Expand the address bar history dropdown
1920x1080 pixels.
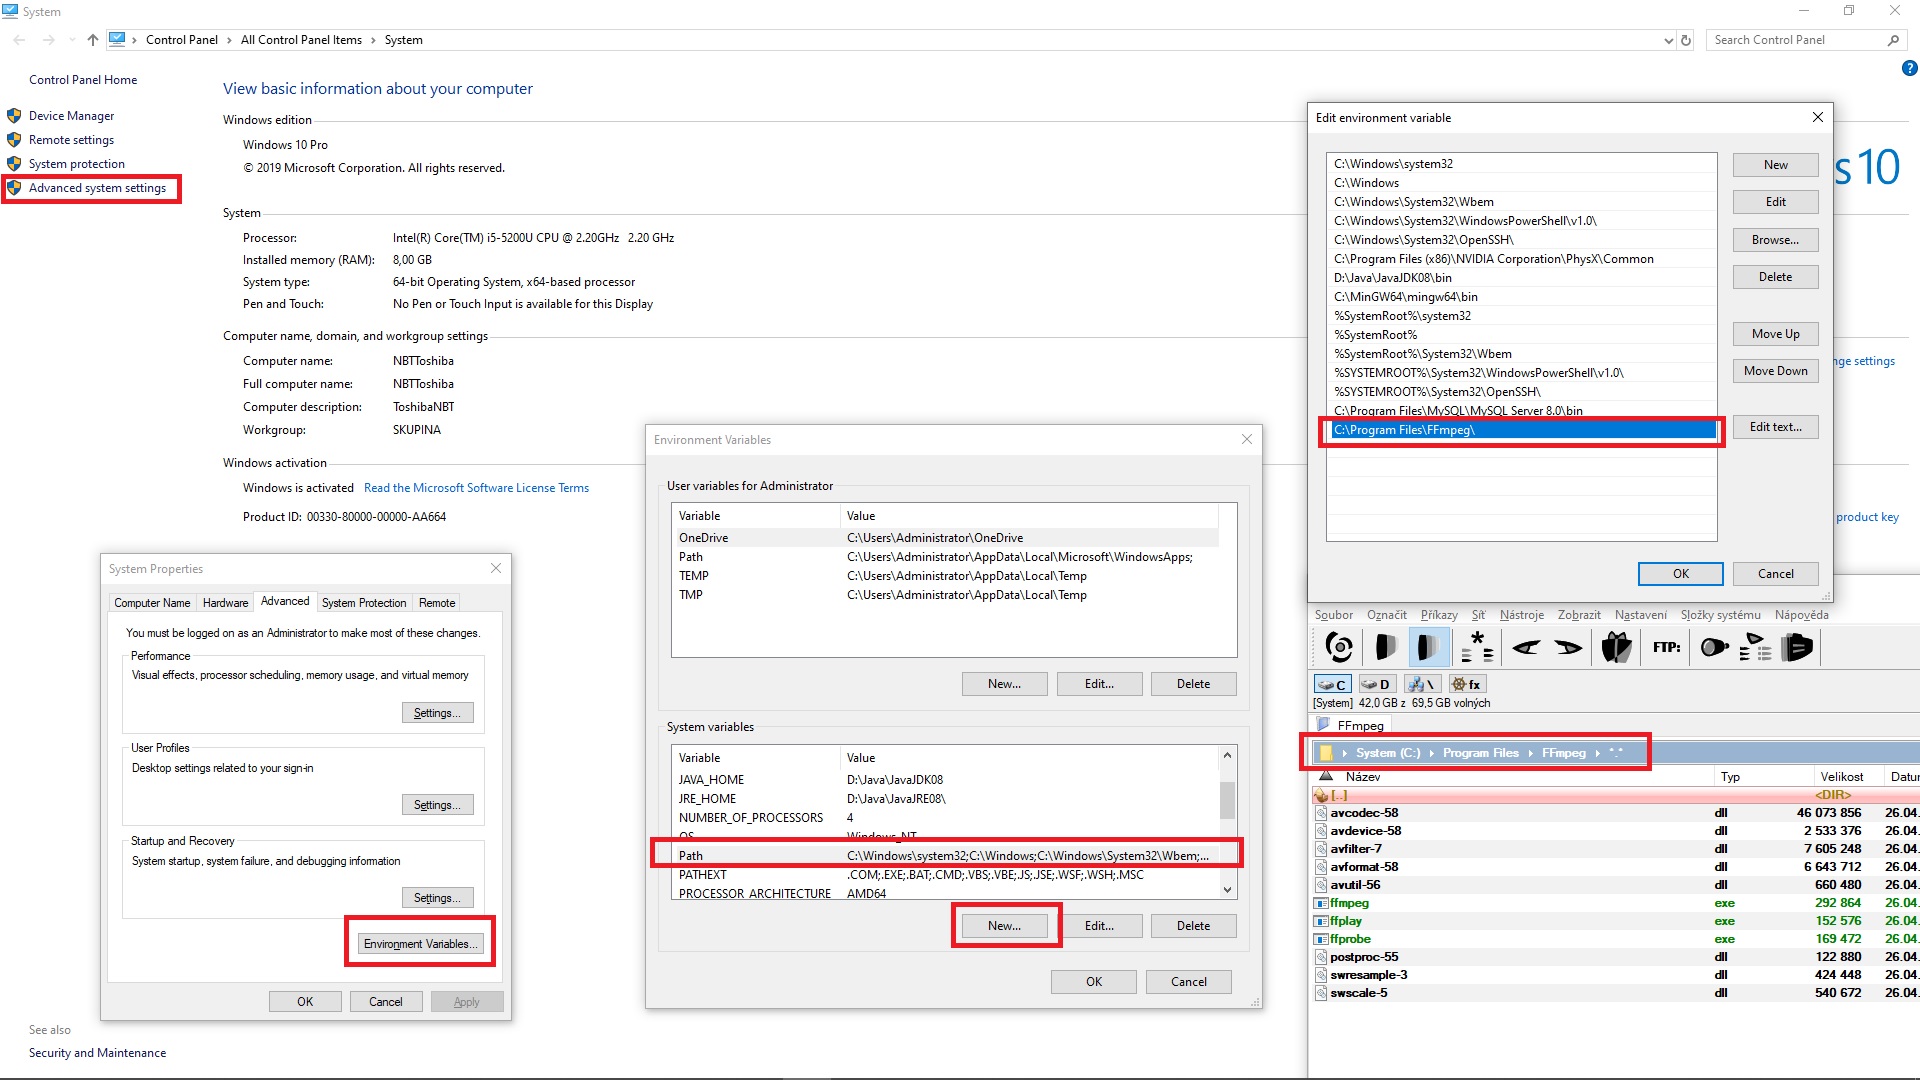tap(1668, 41)
